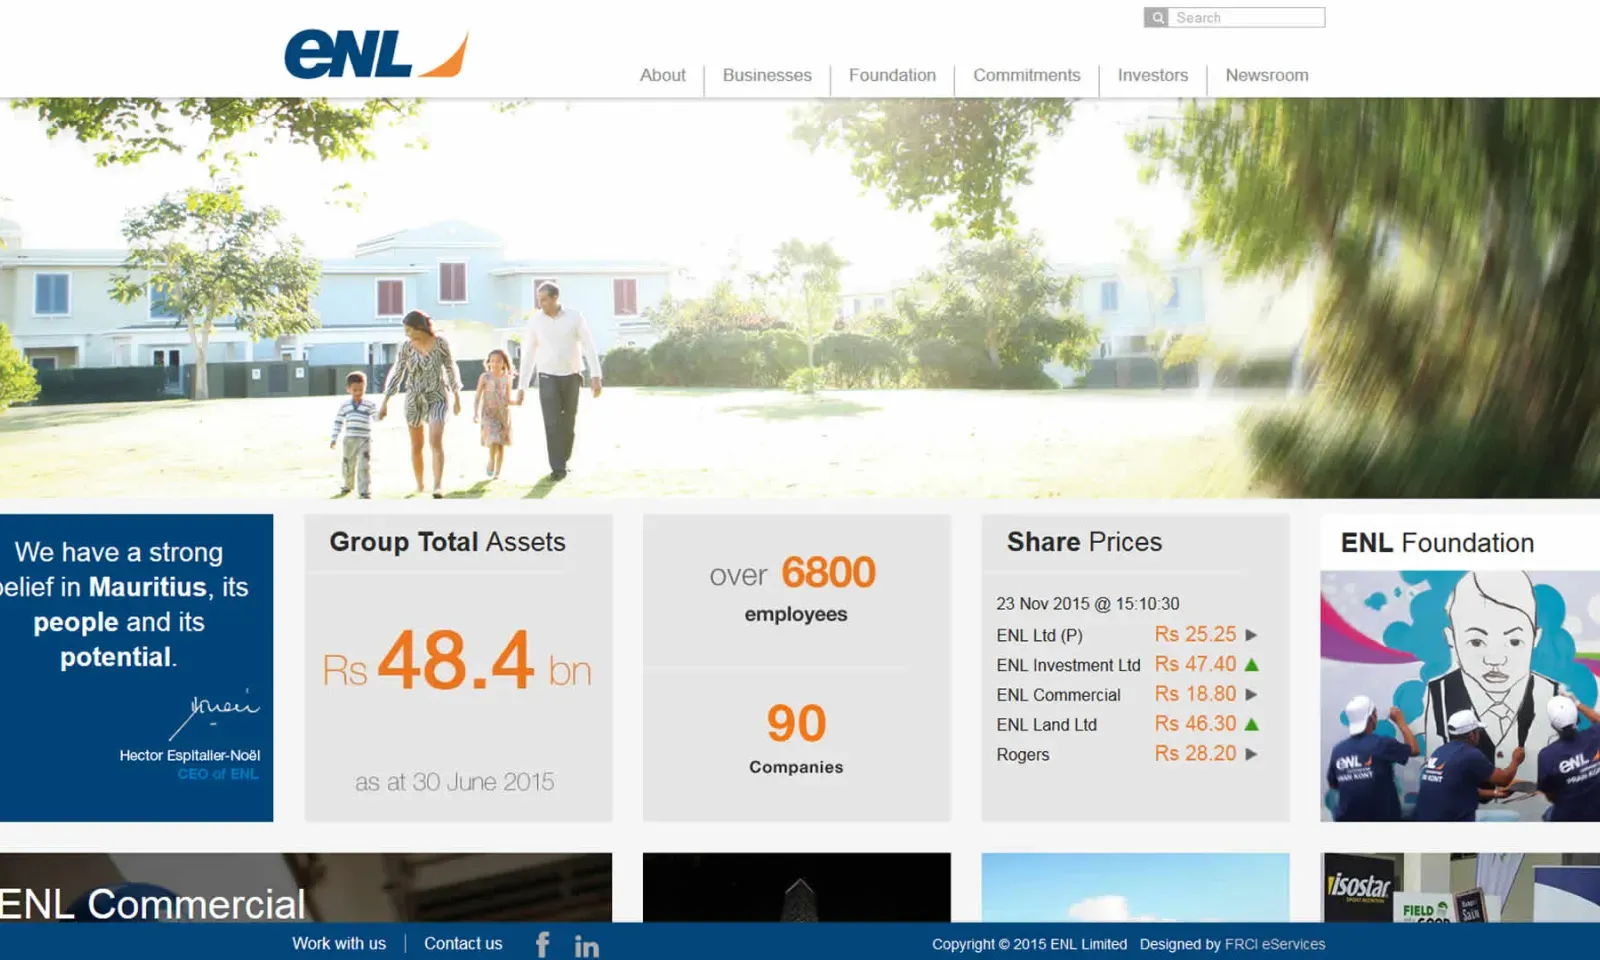Viewport: 1600px width, 960px height.
Task: Select the ENL Commercial tile
Action: (305, 887)
